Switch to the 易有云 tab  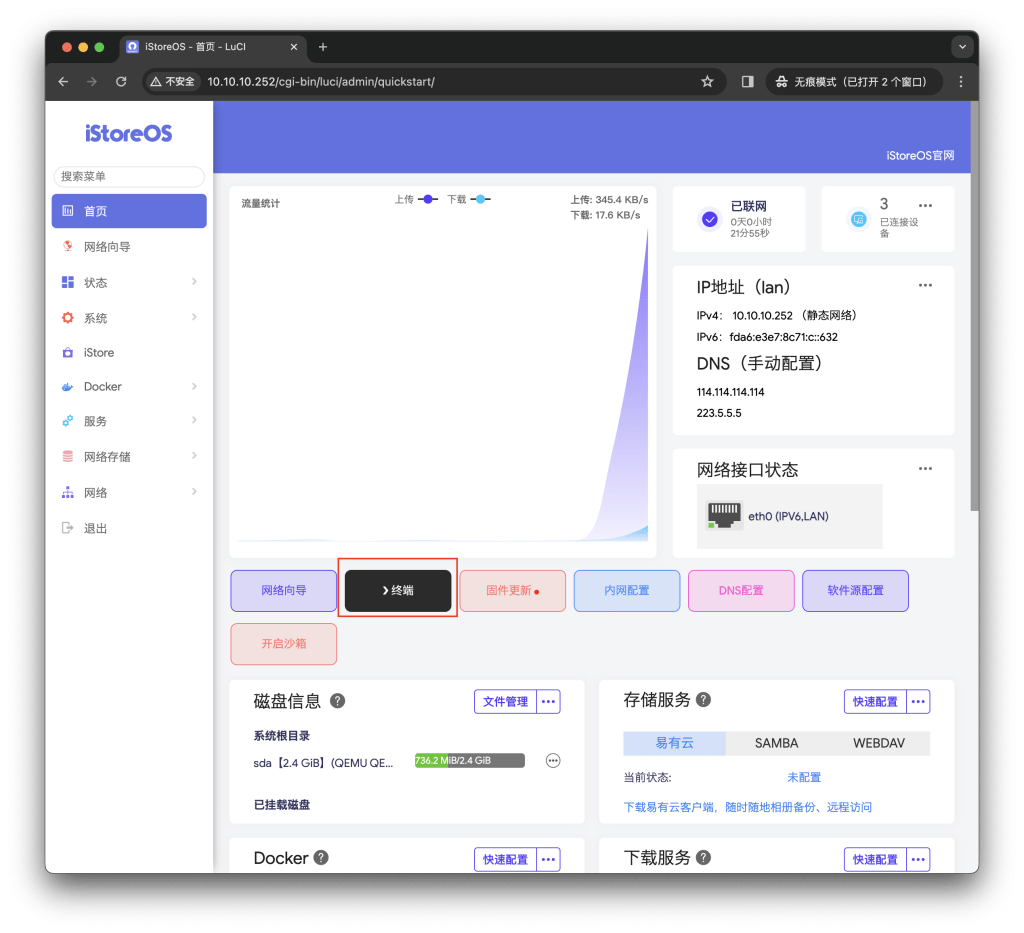point(675,743)
